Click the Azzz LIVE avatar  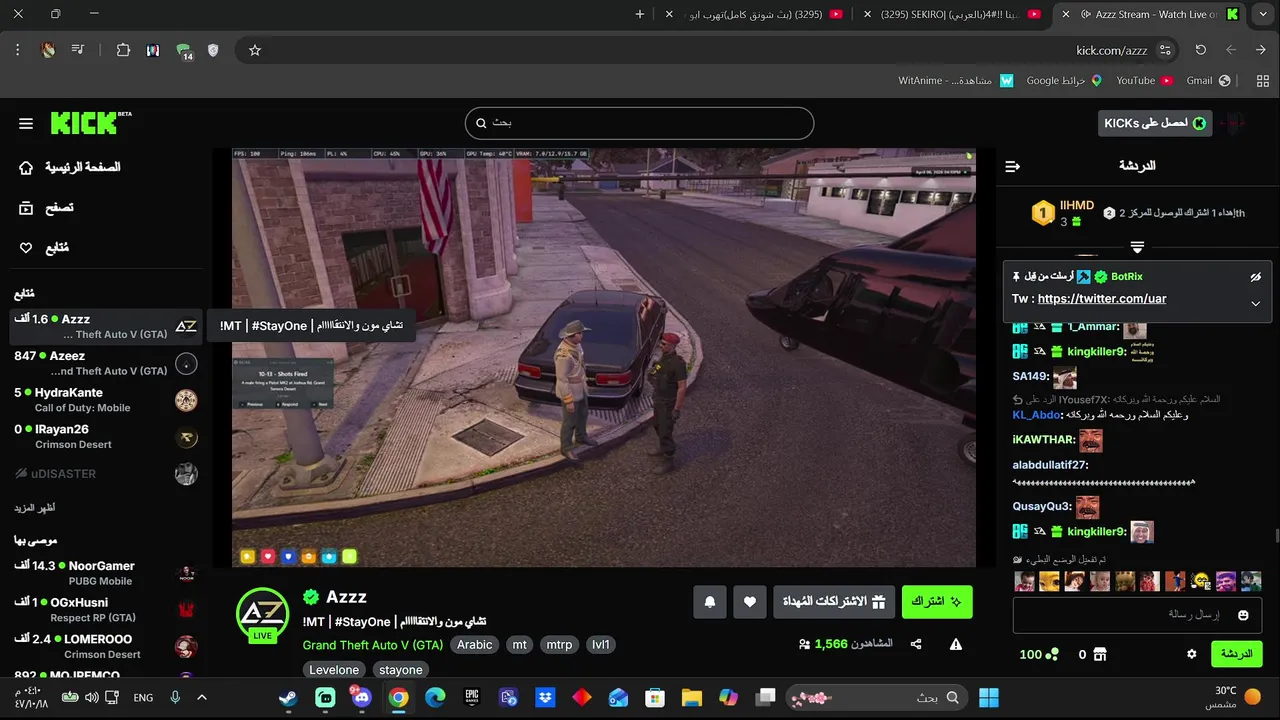(263, 614)
